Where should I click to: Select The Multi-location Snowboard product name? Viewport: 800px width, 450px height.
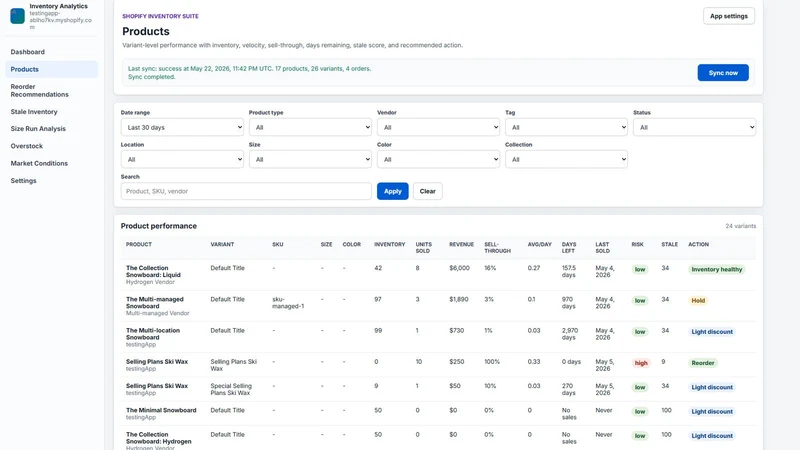pyautogui.click(x=153, y=334)
